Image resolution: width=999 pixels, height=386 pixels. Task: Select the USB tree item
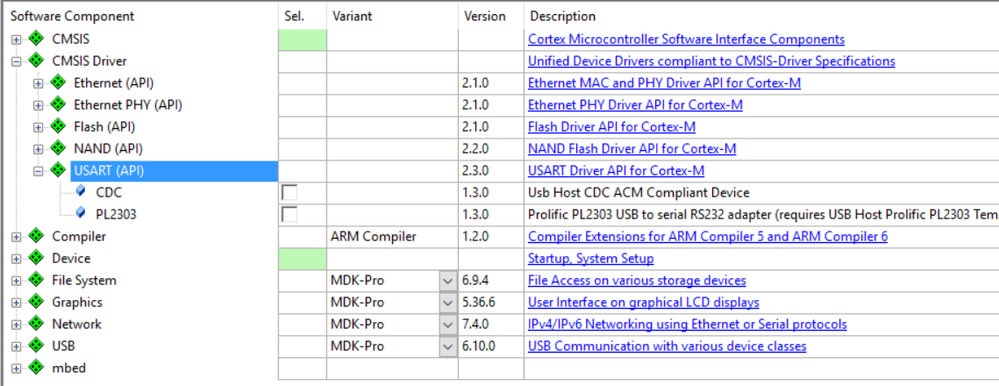click(63, 346)
